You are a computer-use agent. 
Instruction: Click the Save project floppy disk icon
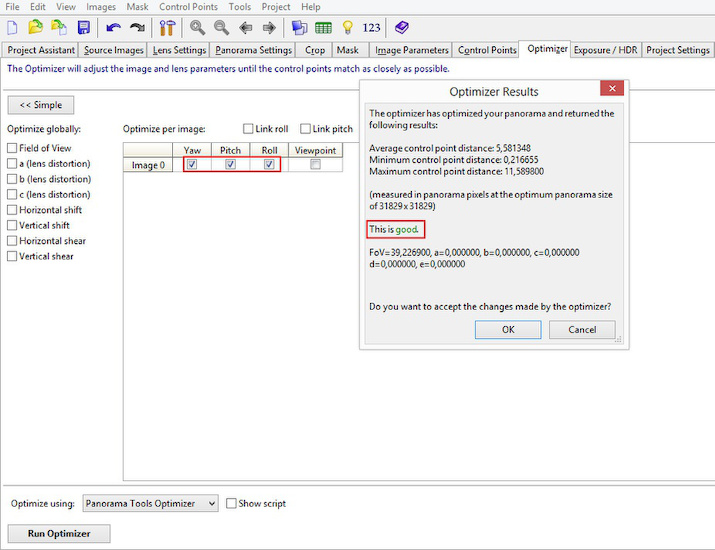tap(83, 27)
